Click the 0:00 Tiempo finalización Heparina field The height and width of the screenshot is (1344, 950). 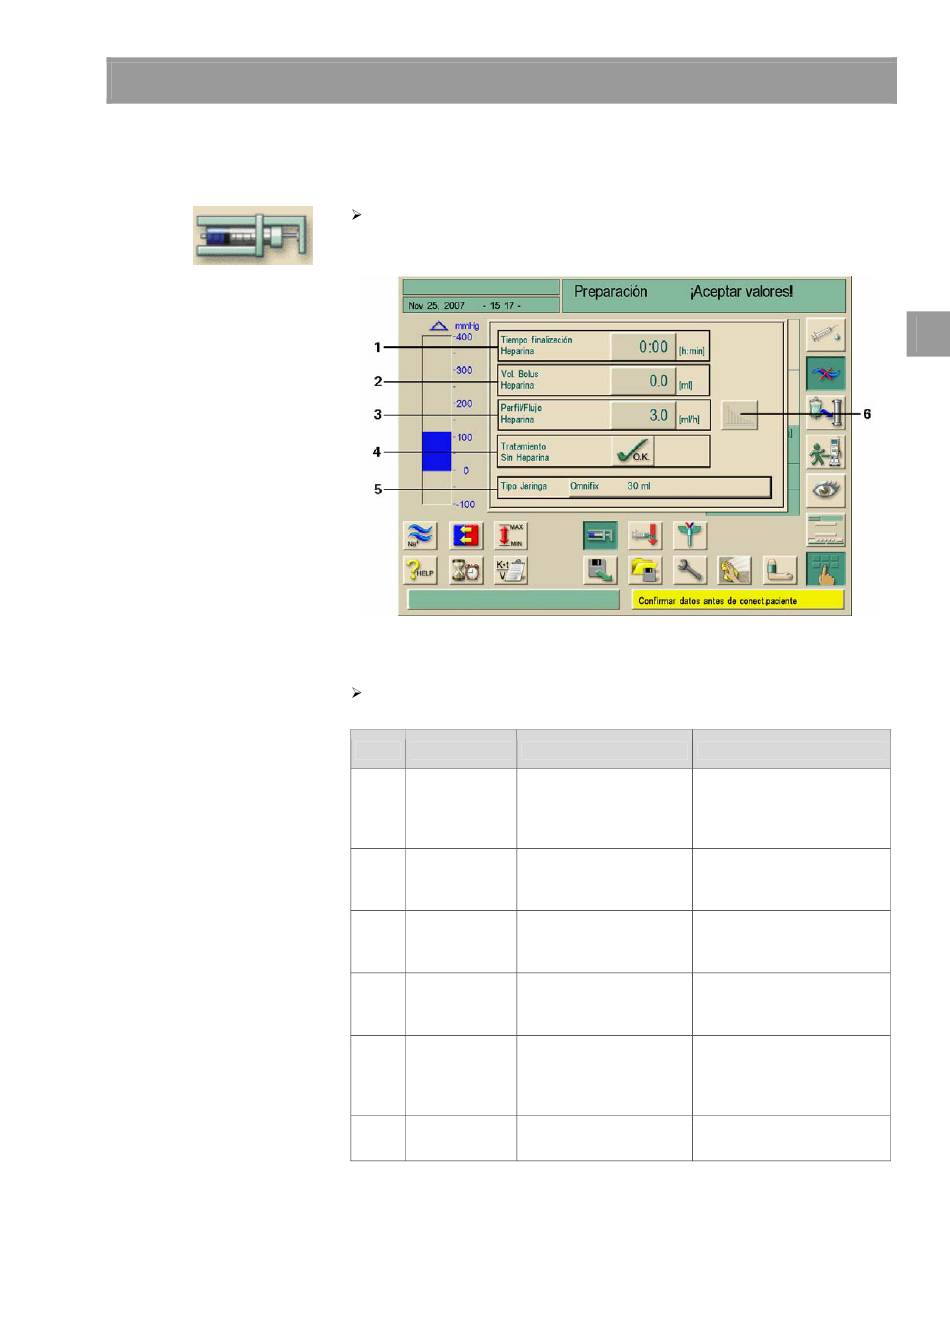643,347
